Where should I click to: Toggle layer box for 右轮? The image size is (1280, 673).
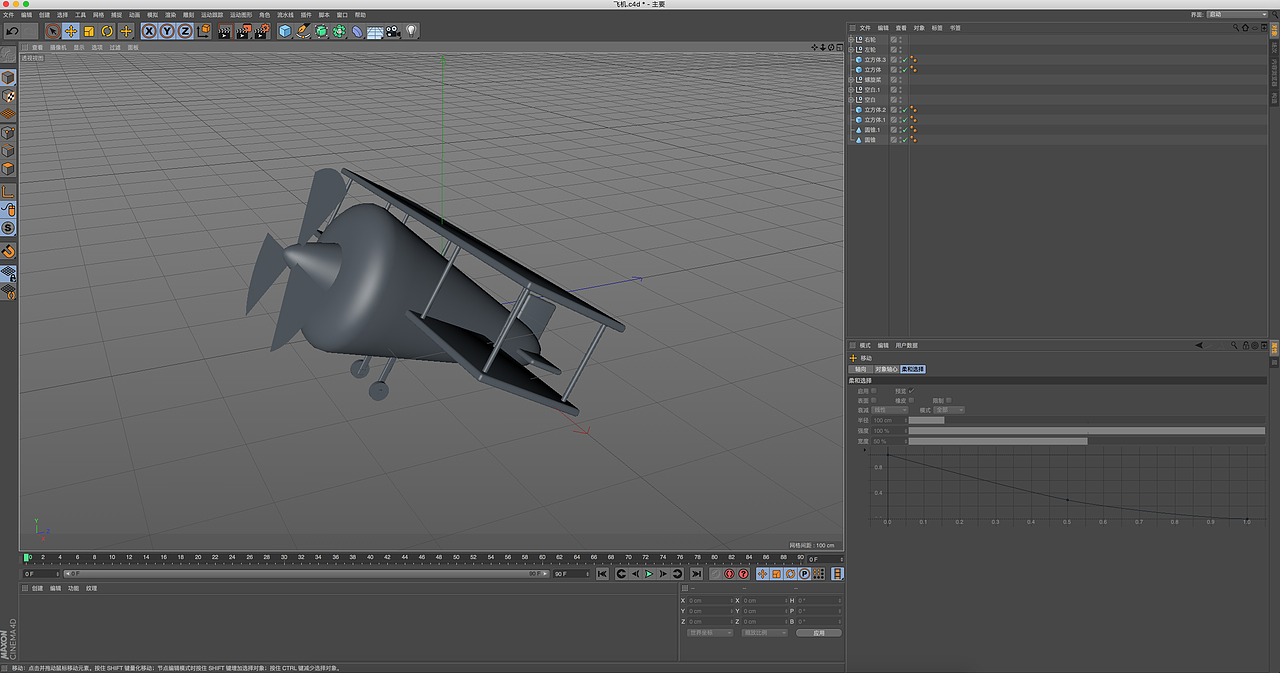coord(894,39)
